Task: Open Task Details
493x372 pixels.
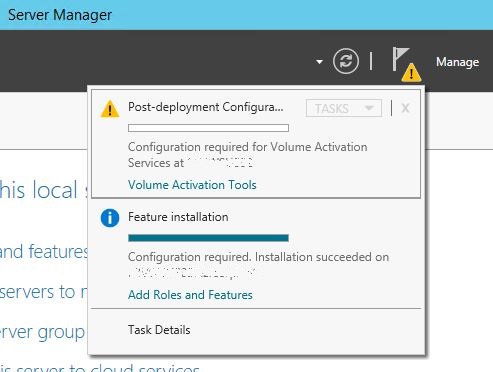Action: click(159, 330)
